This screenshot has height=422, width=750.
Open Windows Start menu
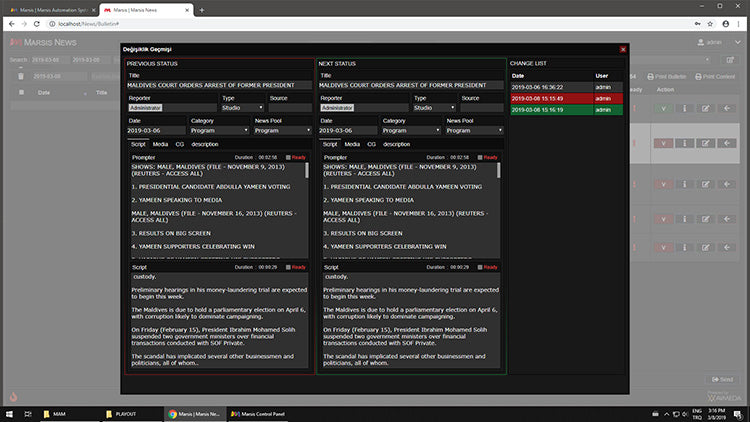pyautogui.click(x=10, y=413)
